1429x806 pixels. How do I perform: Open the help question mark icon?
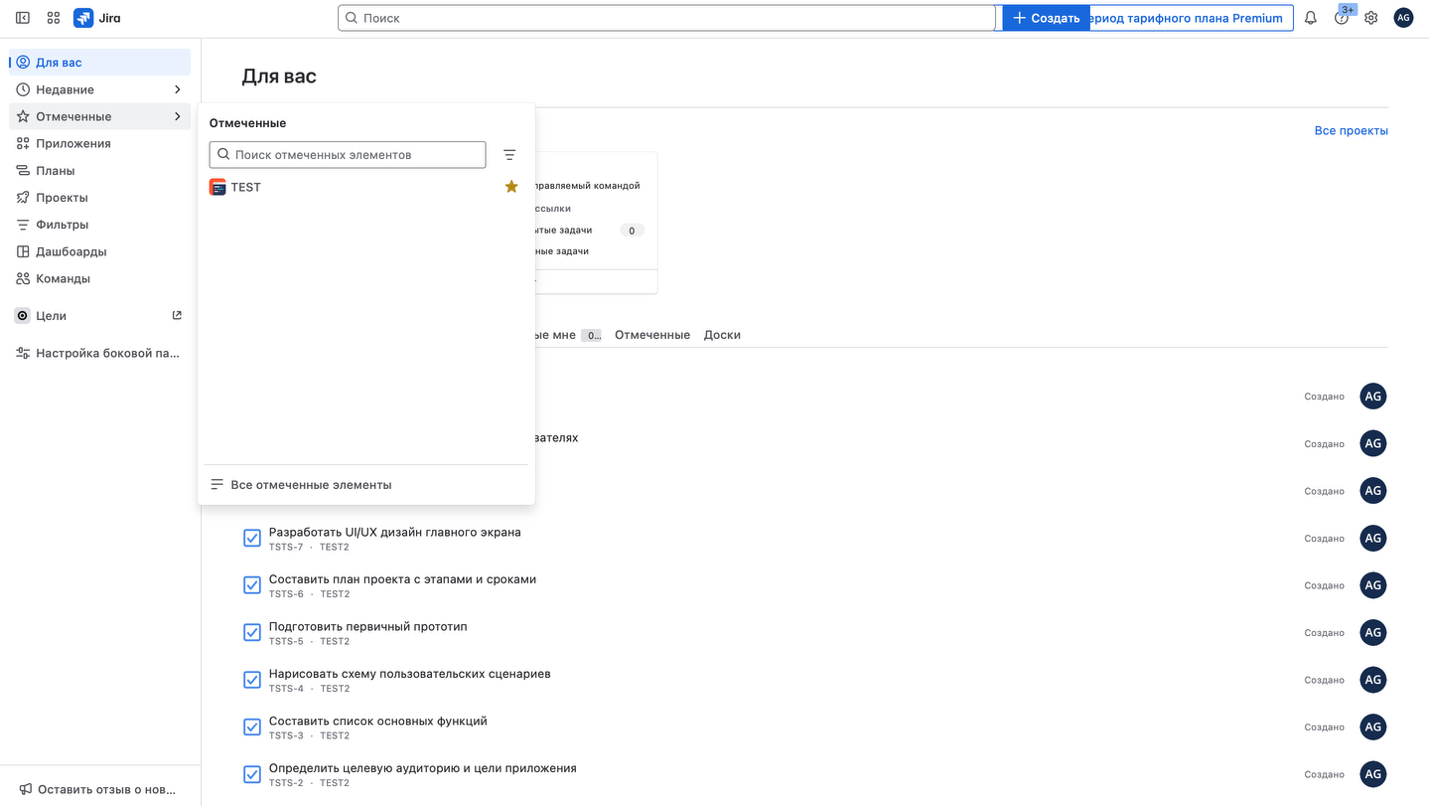tap(1341, 18)
